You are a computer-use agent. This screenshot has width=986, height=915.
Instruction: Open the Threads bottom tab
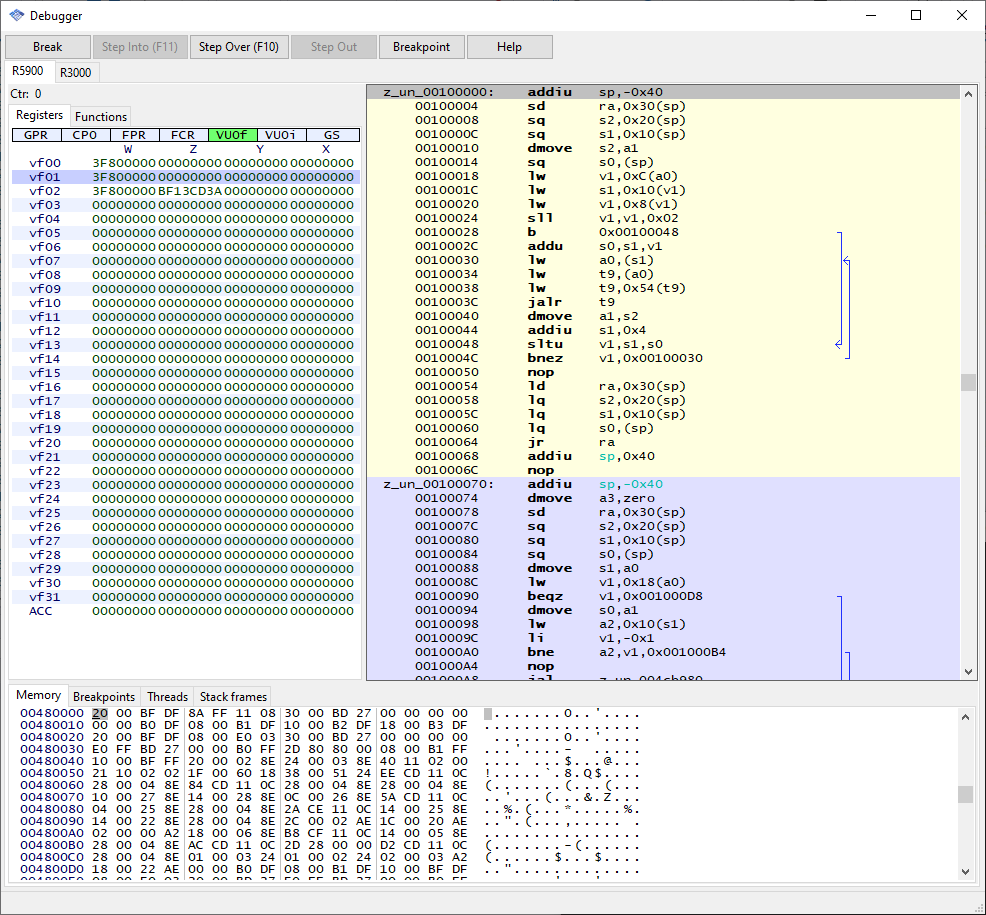tap(167, 697)
